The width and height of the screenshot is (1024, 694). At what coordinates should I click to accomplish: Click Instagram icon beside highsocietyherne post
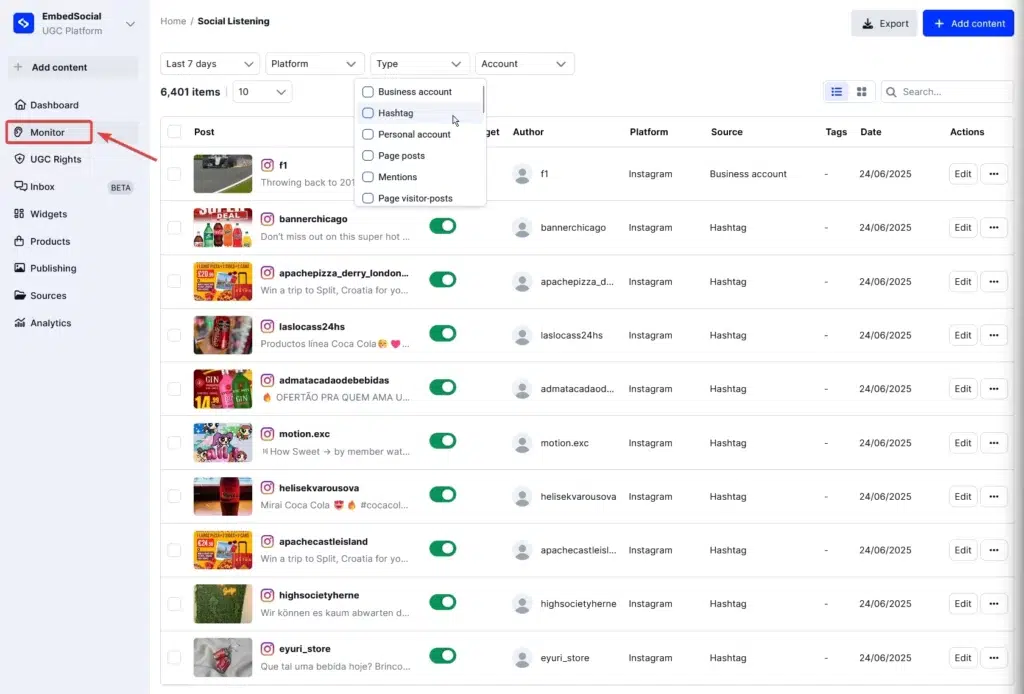click(267, 595)
